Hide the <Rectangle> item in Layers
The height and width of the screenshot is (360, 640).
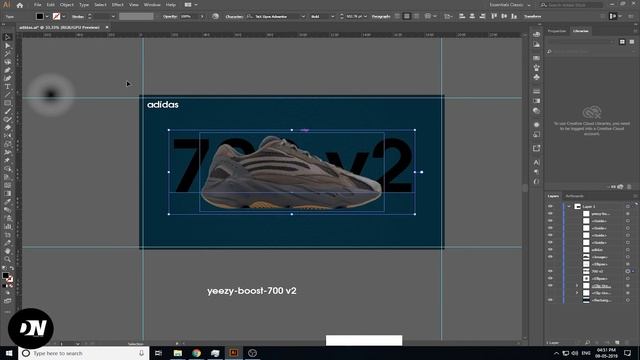click(550, 300)
